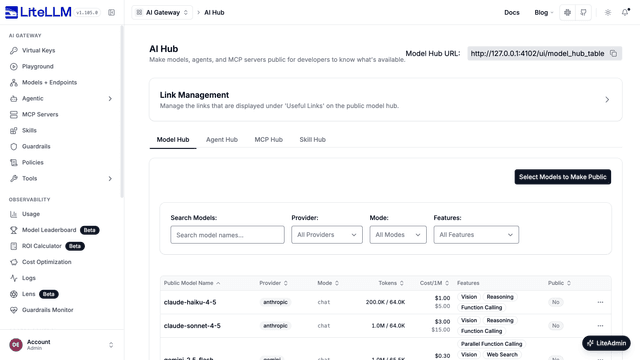Click the v1.105.0 version badge
The height and width of the screenshot is (360, 640).
pos(87,13)
